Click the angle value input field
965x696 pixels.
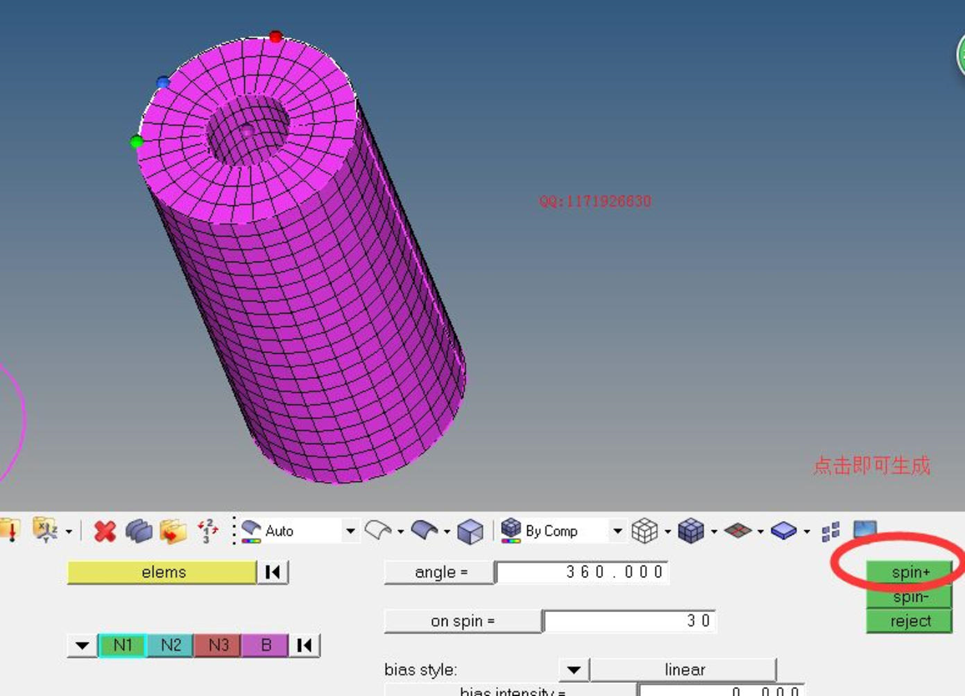coord(582,572)
